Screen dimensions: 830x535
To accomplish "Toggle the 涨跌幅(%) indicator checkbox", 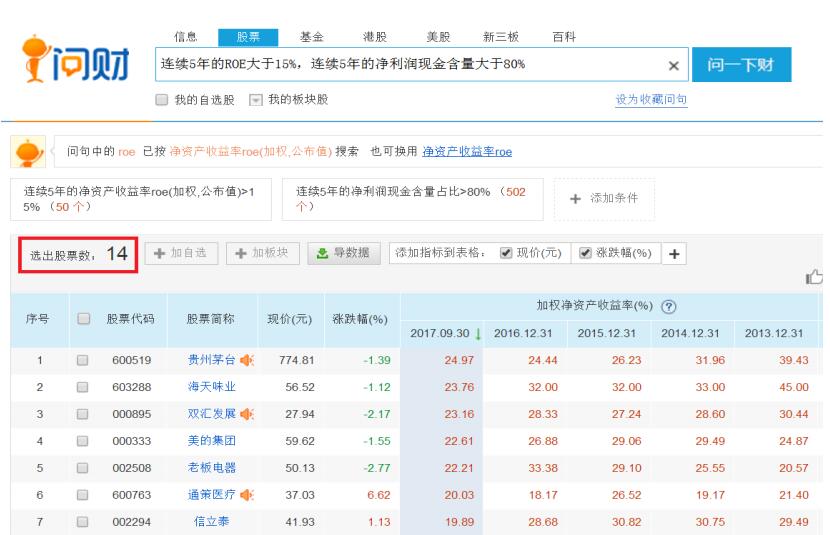I will pos(585,253).
